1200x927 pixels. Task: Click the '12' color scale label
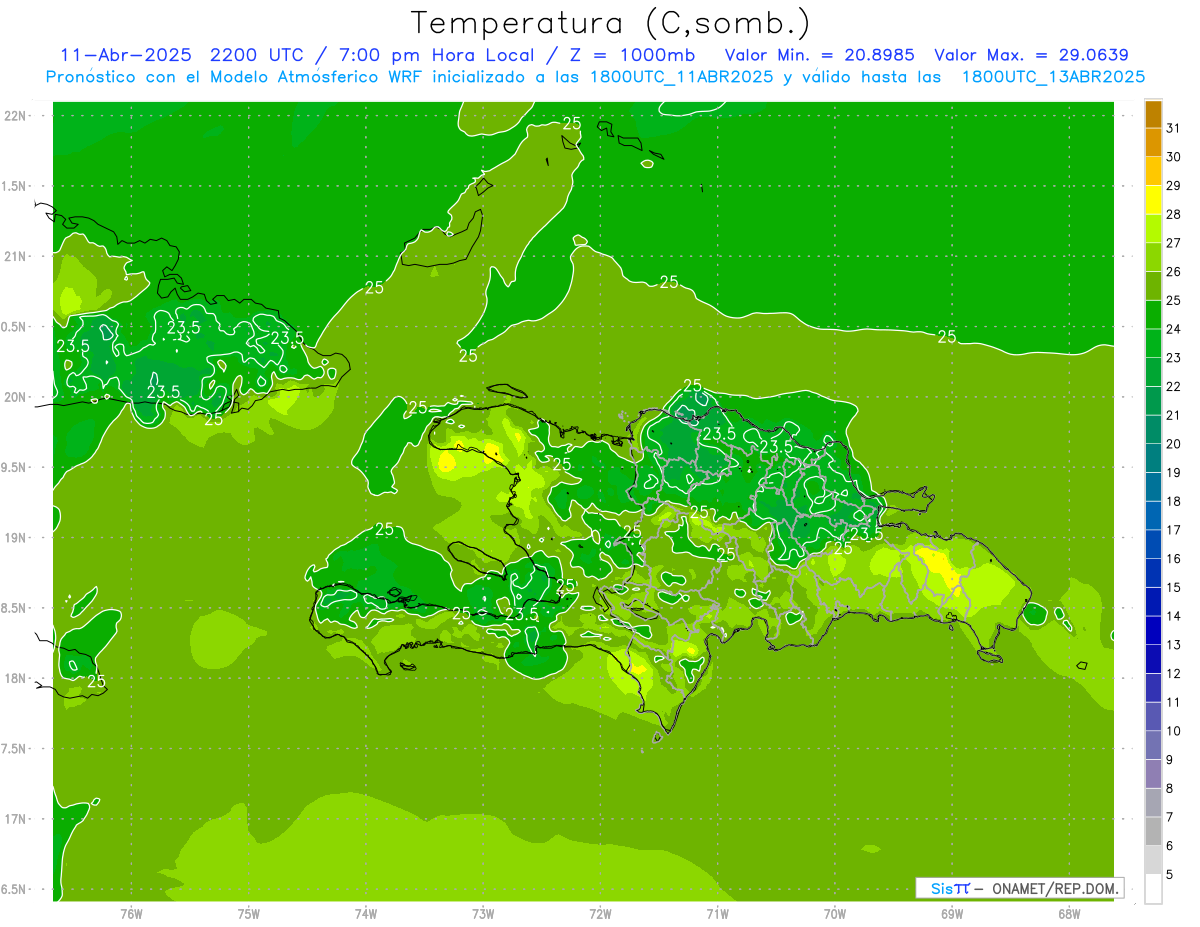pos(1173,673)
